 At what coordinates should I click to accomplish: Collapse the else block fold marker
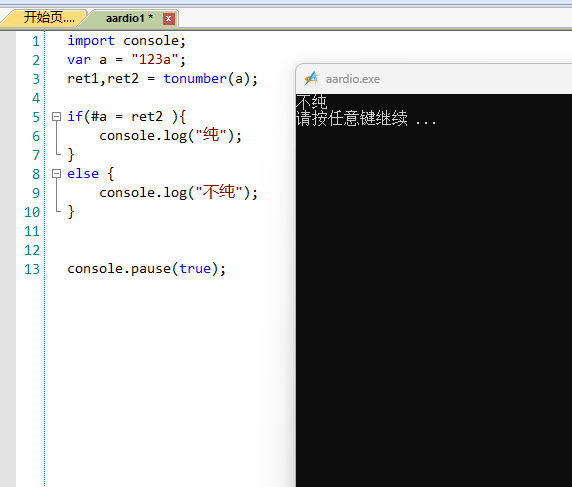pyautogui.click(x=56, y=173)
